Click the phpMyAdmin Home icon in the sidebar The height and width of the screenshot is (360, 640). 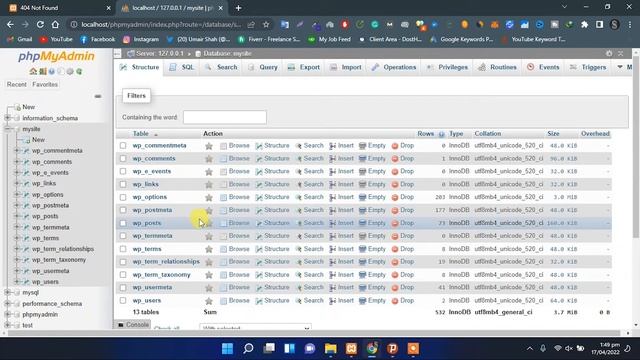[33, 71]
